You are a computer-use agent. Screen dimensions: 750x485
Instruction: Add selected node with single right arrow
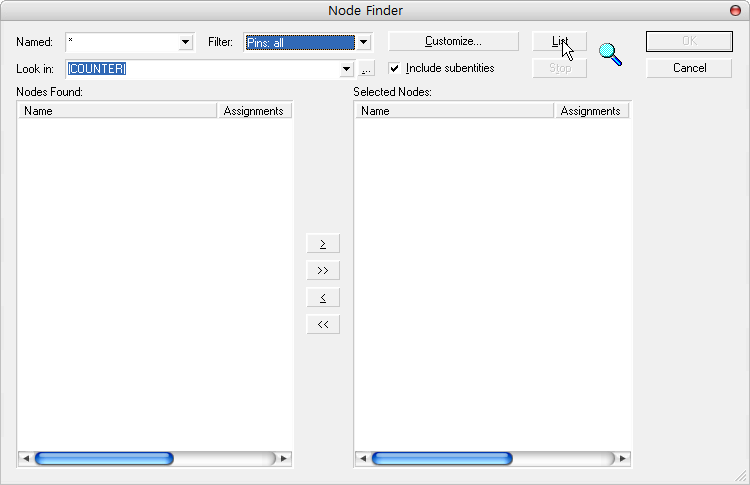point(322,244)
